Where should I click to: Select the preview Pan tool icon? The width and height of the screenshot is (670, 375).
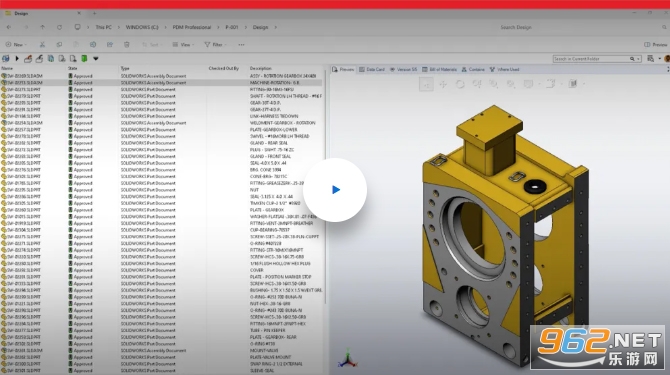pyautogui.click(x=443, y=84)
